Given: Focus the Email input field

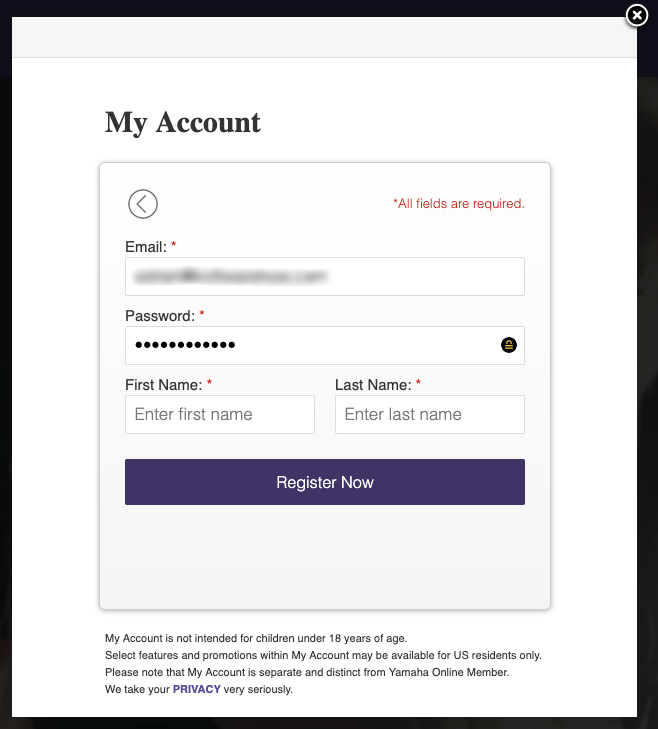Looking at the screenshot, I should pyautogui.click(x=325, y=276).
